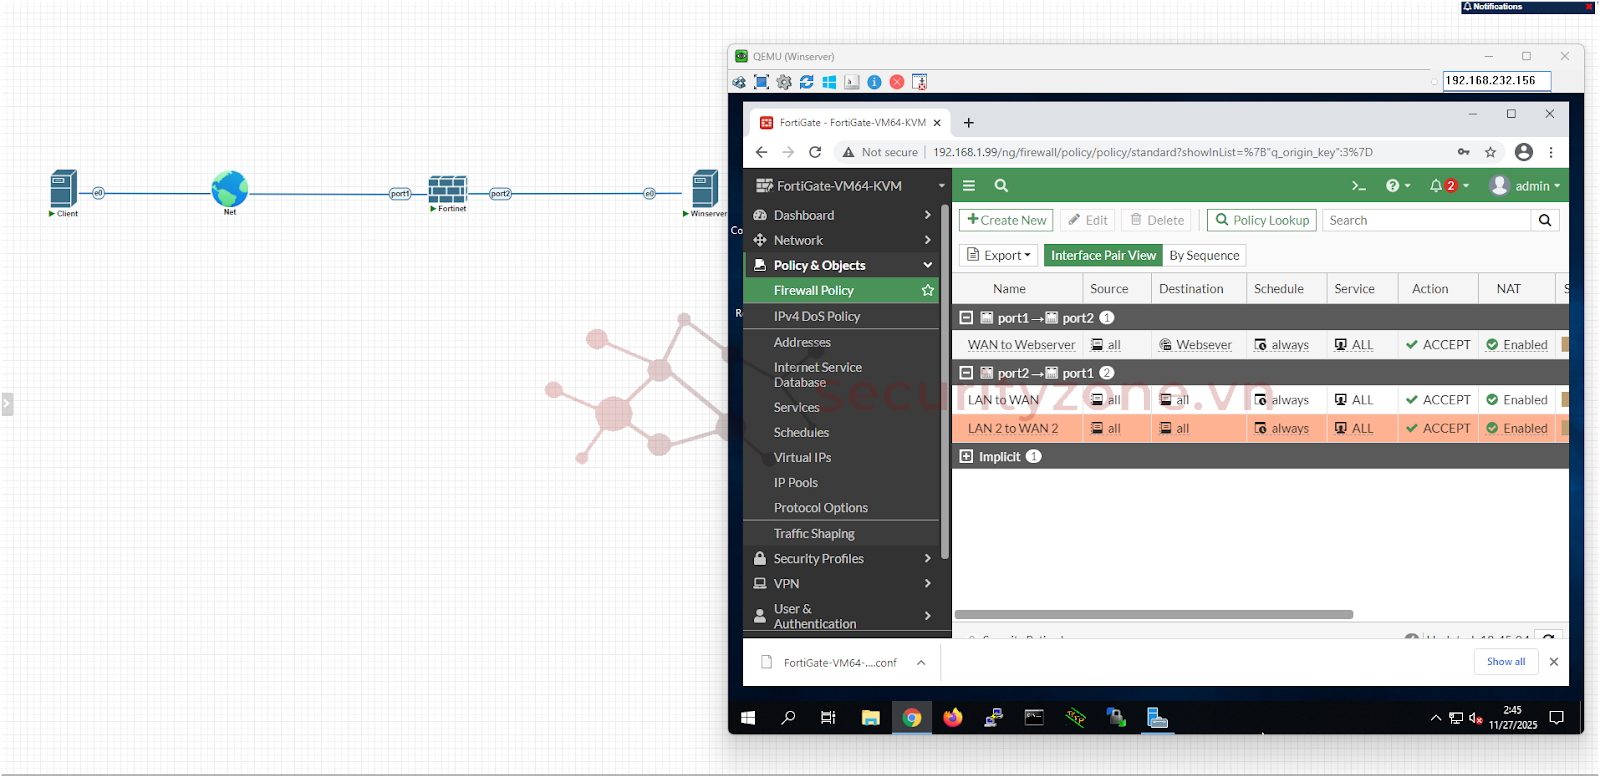Click the Create New button
1600x777 pixels.
[1006, 220]
